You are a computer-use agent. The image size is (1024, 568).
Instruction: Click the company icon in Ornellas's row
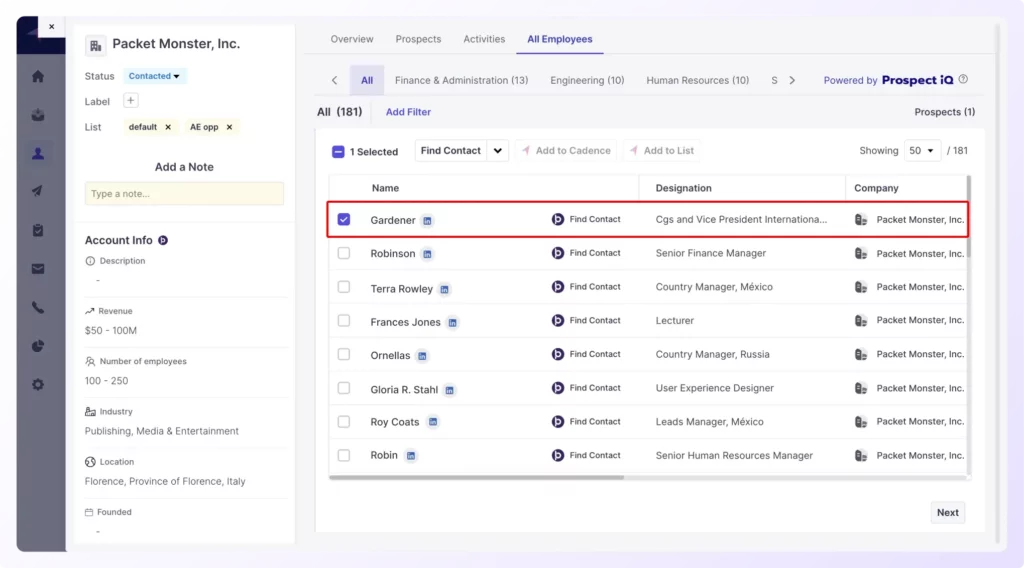[x=861, y=355]
